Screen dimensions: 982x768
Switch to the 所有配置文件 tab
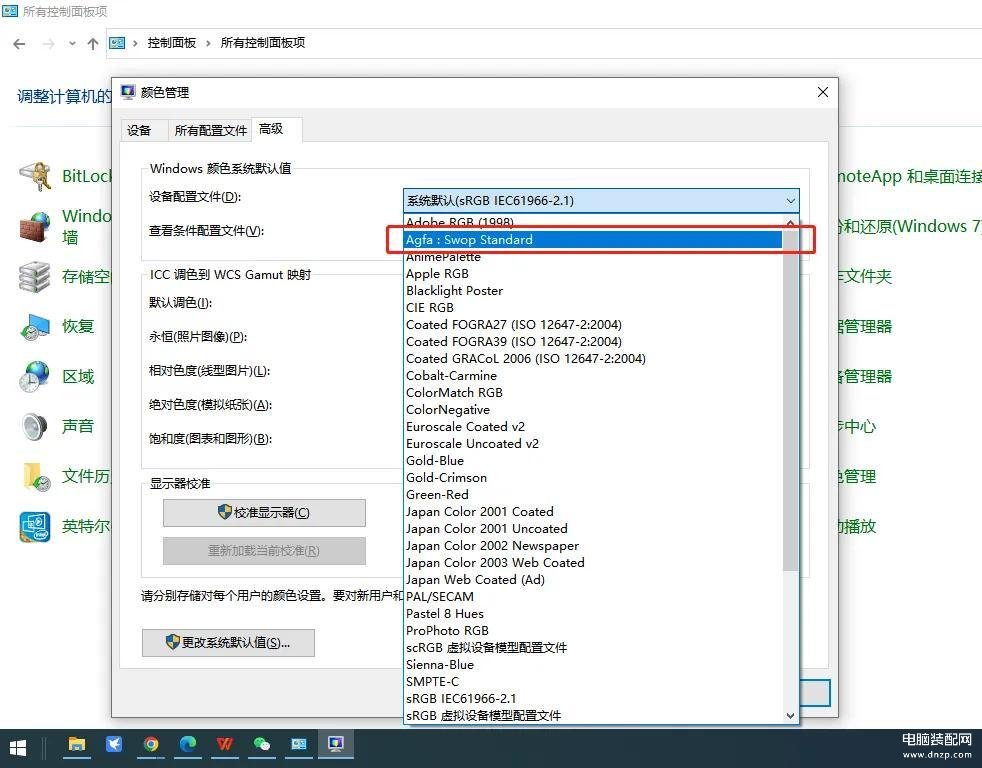coord(210,130)
